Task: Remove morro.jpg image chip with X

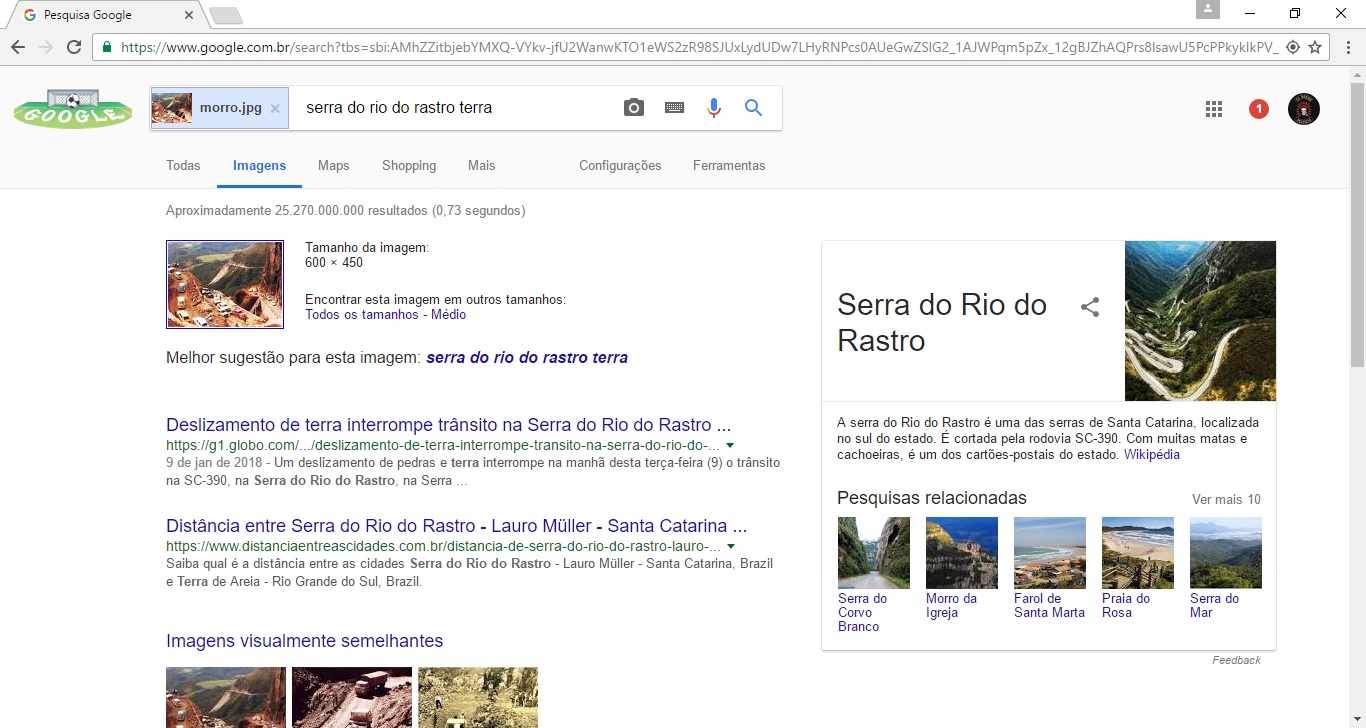Action: click(x=275, y=108)
